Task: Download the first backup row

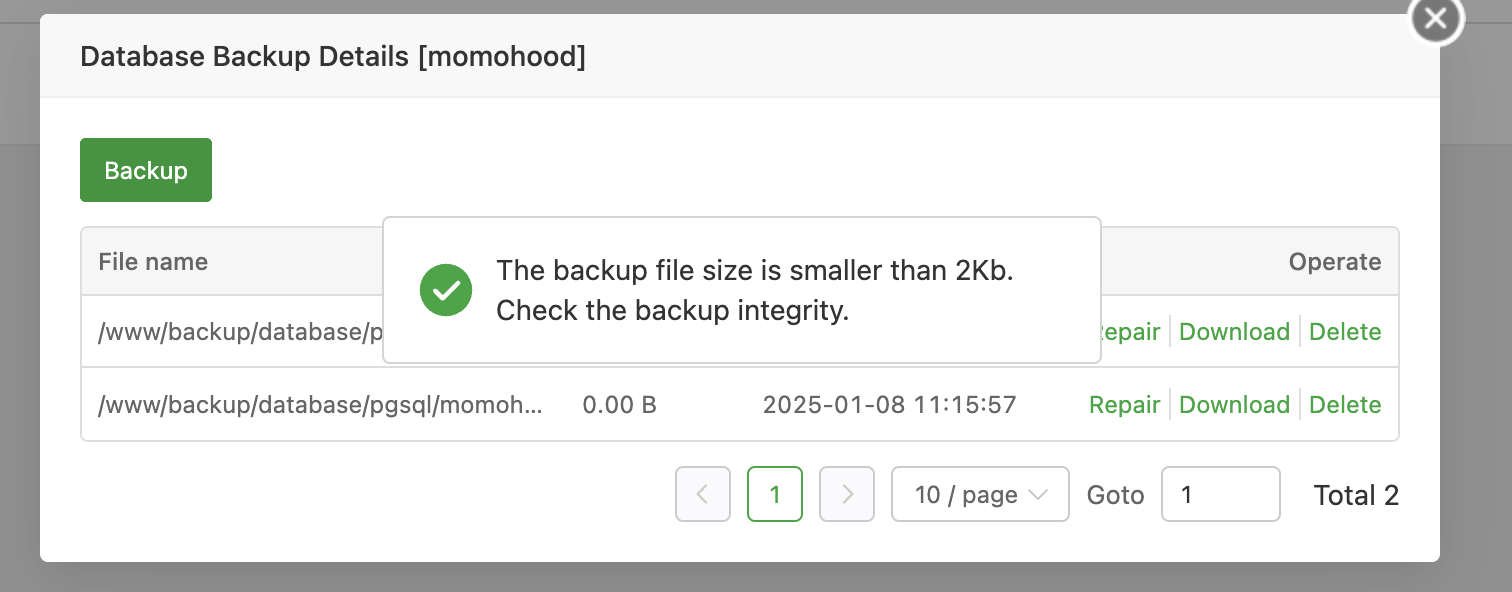Action: [1234, 331]
